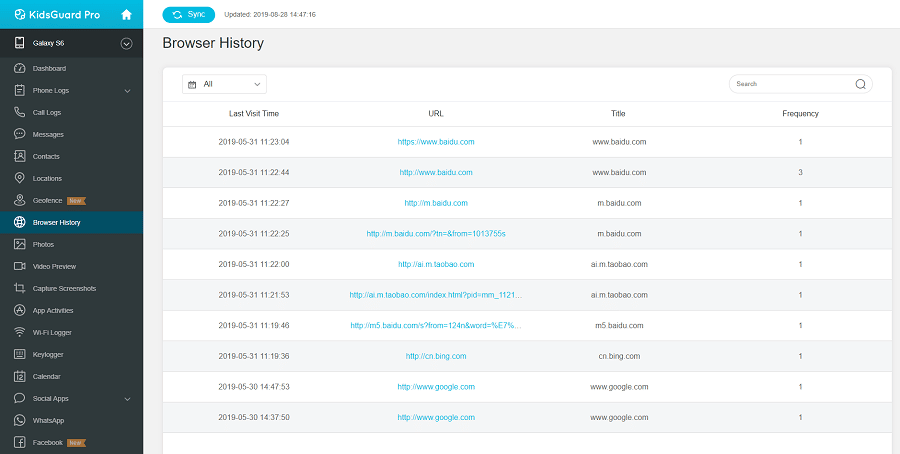This screenshot has height=454, width=900.
Task: Open the Geofence menu item
Action: click(48, 200)
